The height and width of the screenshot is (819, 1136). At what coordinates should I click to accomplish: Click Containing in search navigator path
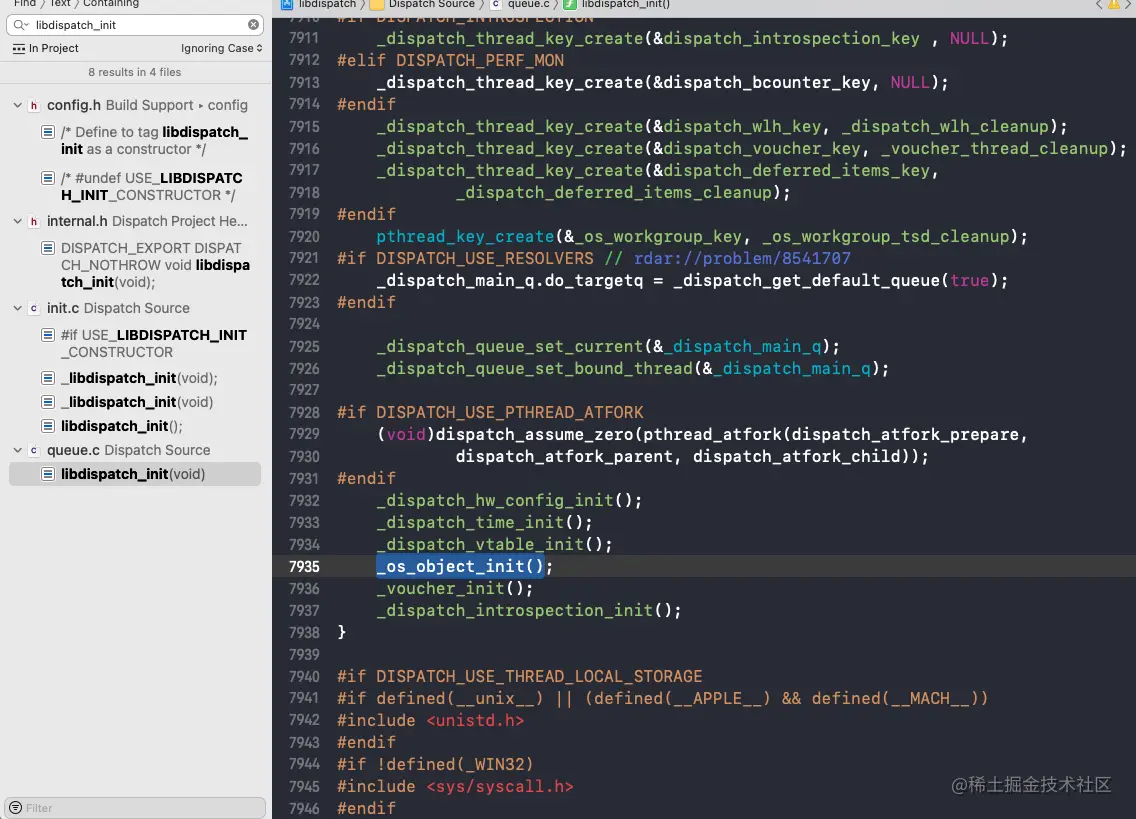111,4
